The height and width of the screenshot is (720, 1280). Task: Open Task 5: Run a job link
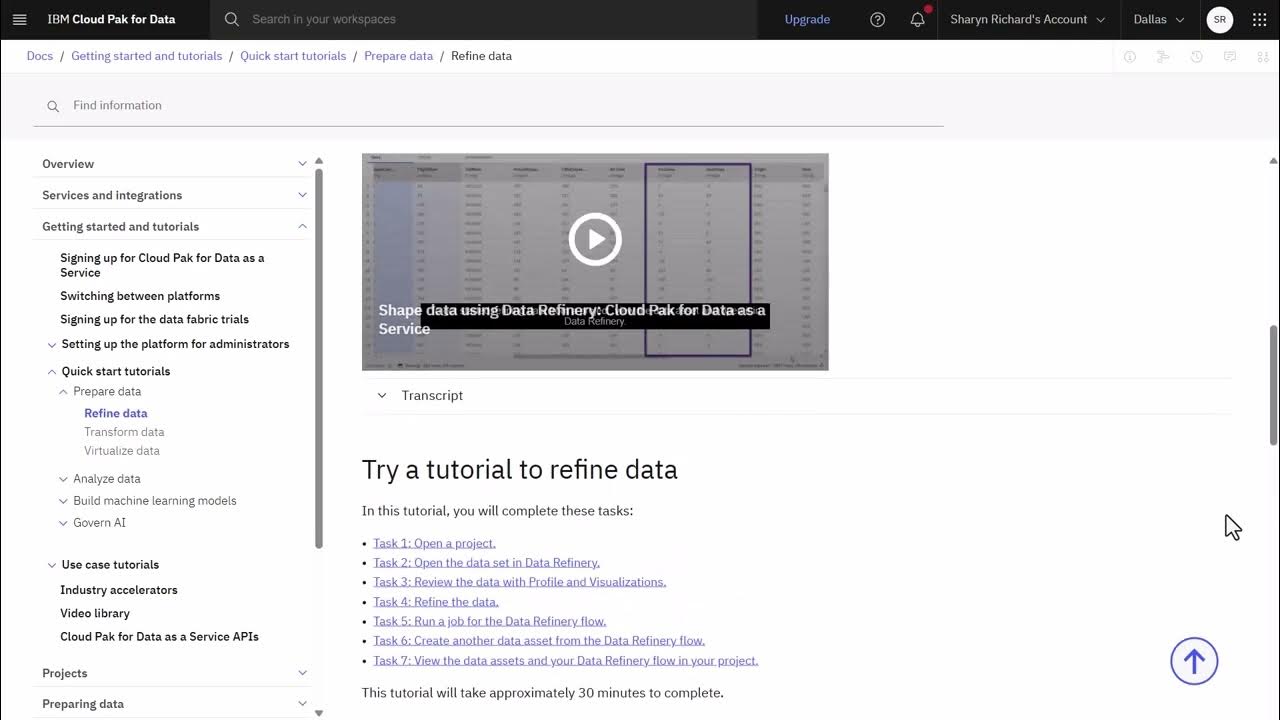point(489,621)
